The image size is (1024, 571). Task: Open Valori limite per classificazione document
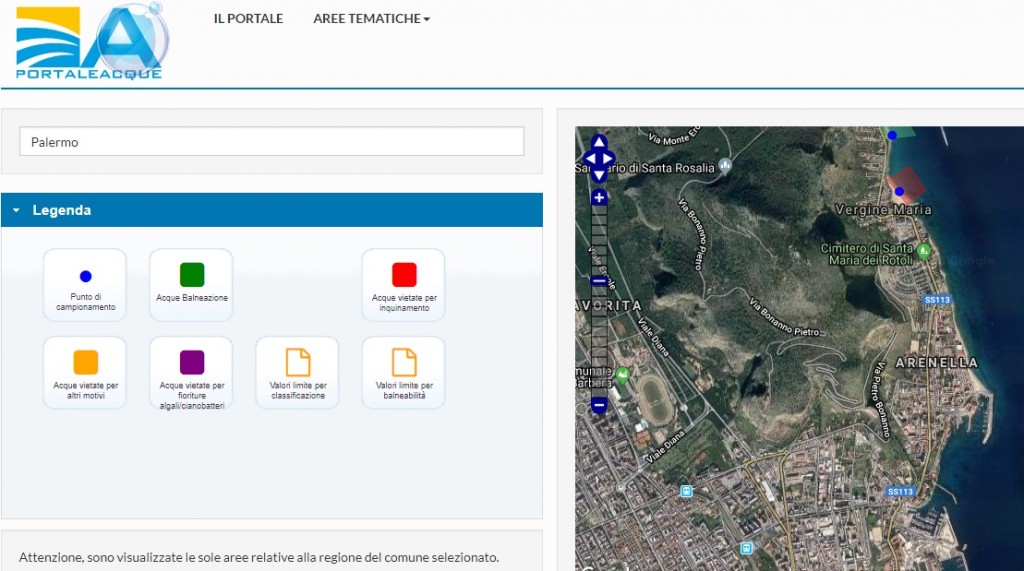[x=298, y=362]
